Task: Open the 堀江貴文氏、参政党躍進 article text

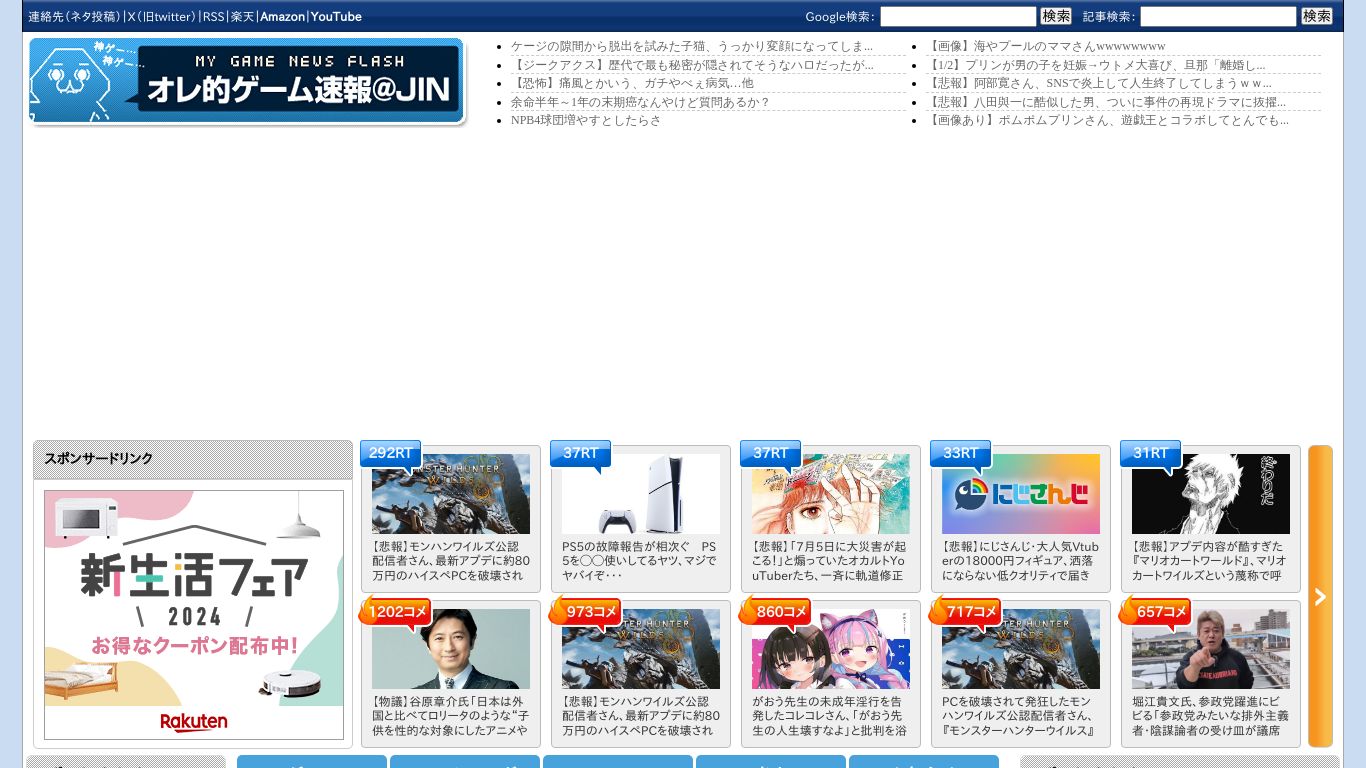Action: [x=1211, y=716]
